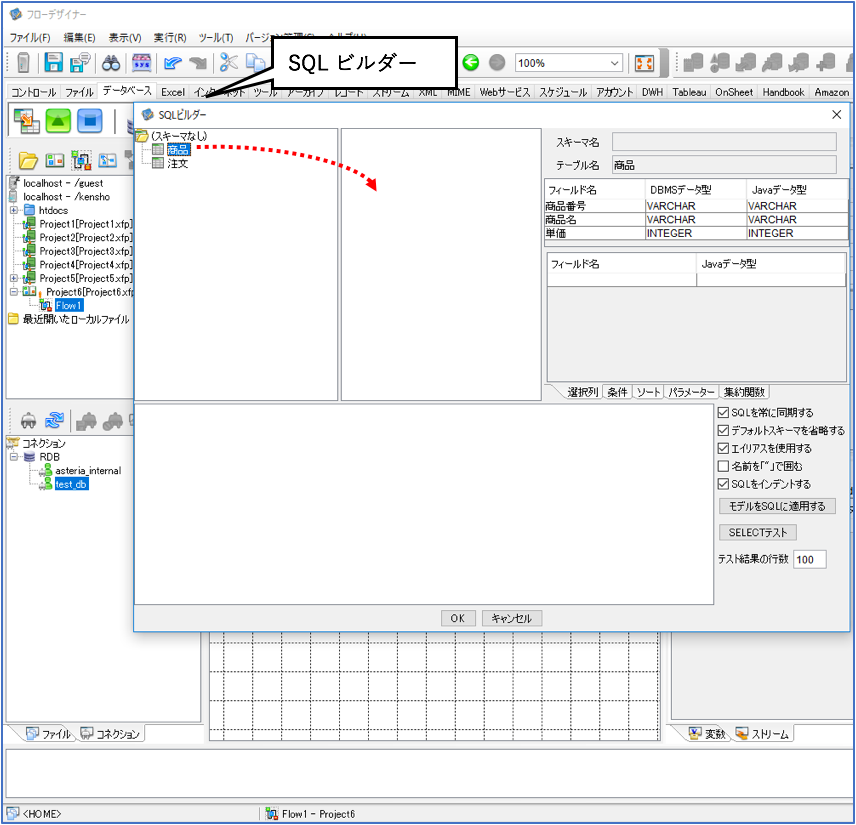Click the SELECTテスト button
This screenshot has width=856, height=825.
click(758, 532)
